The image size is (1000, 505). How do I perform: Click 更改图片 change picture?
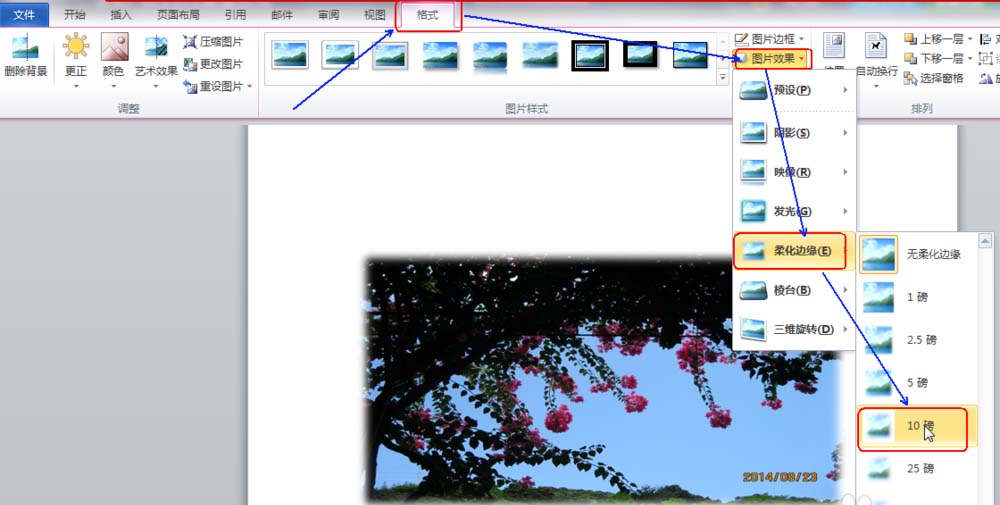(x=213, y=64)
